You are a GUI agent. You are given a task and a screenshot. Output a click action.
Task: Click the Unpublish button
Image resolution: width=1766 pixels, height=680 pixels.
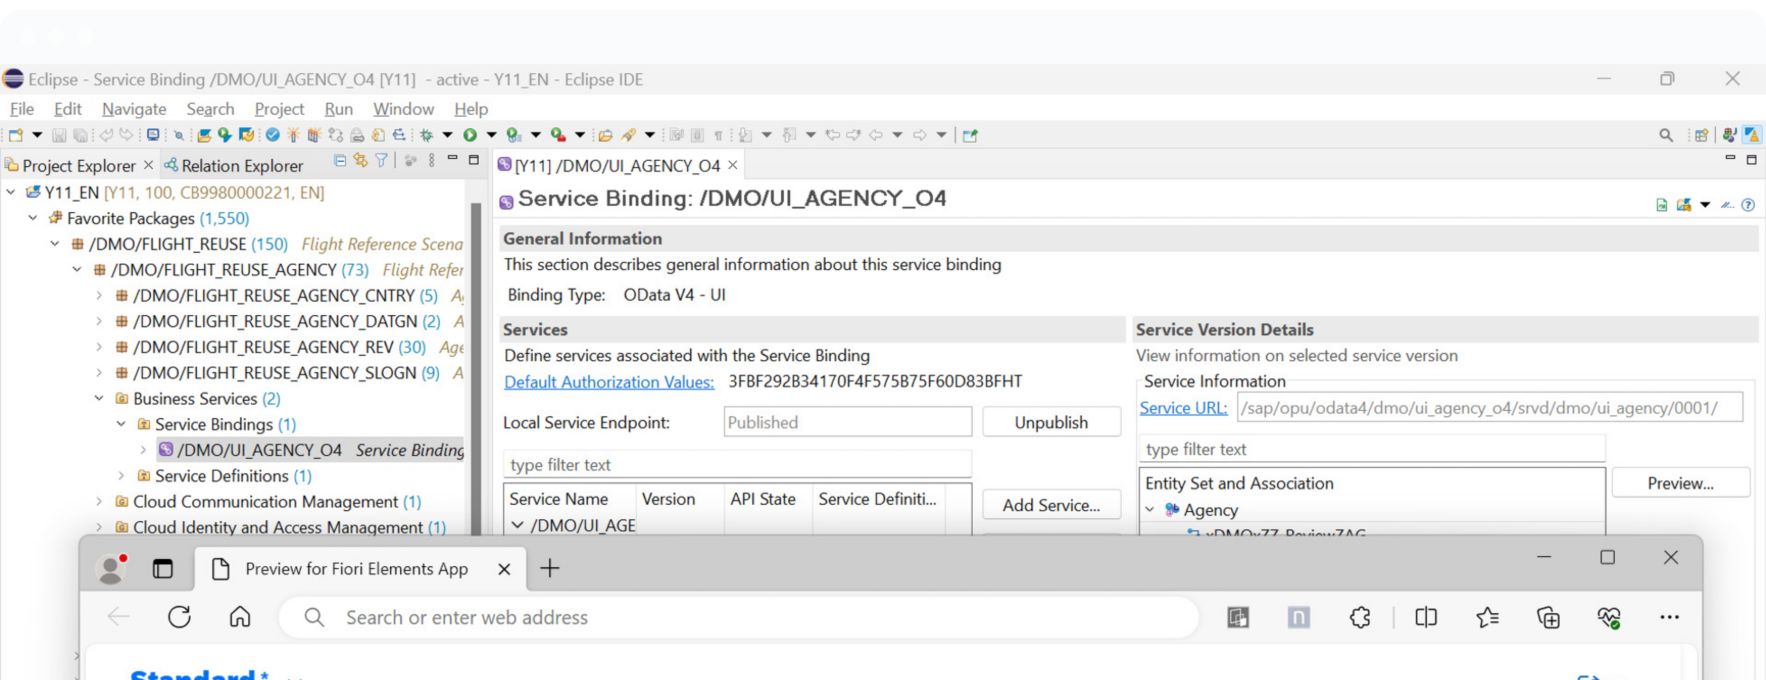[x=1050, y=422]
